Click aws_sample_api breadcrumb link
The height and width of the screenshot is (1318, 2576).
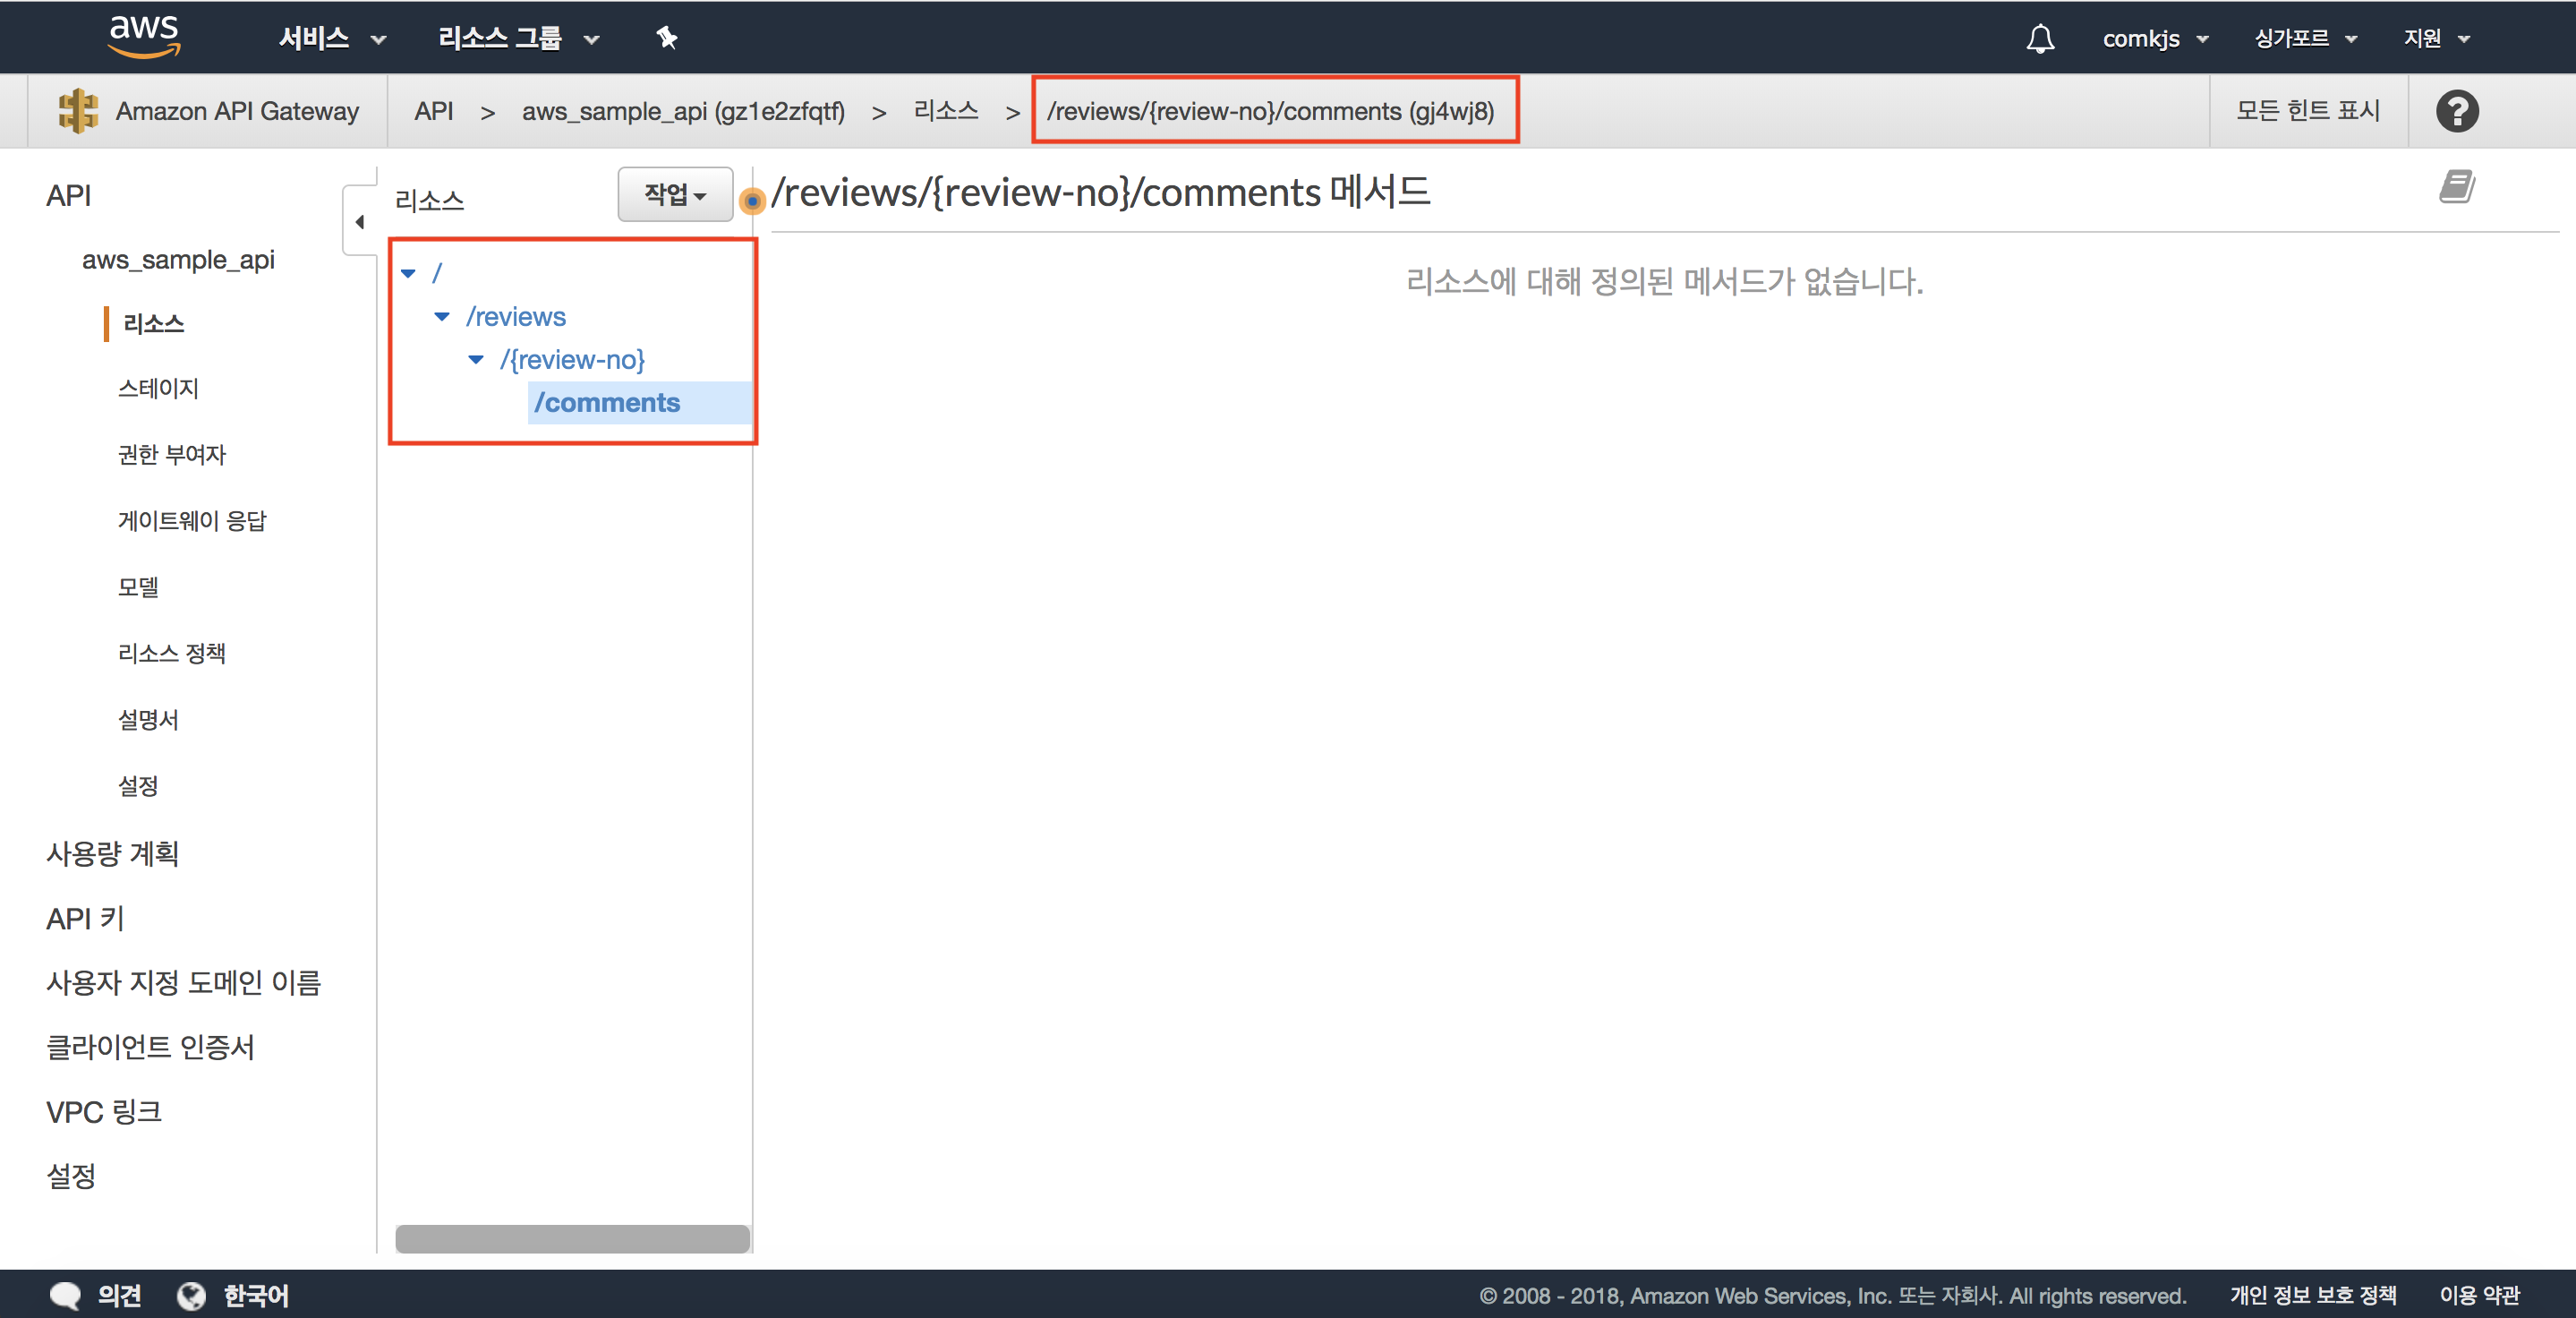click(683, 111)
